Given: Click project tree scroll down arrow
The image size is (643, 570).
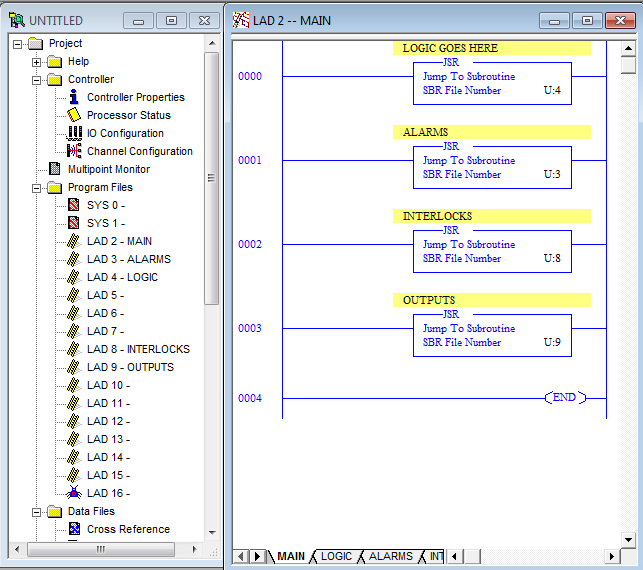Looking at the screenshot, I should tap(212, 532).
